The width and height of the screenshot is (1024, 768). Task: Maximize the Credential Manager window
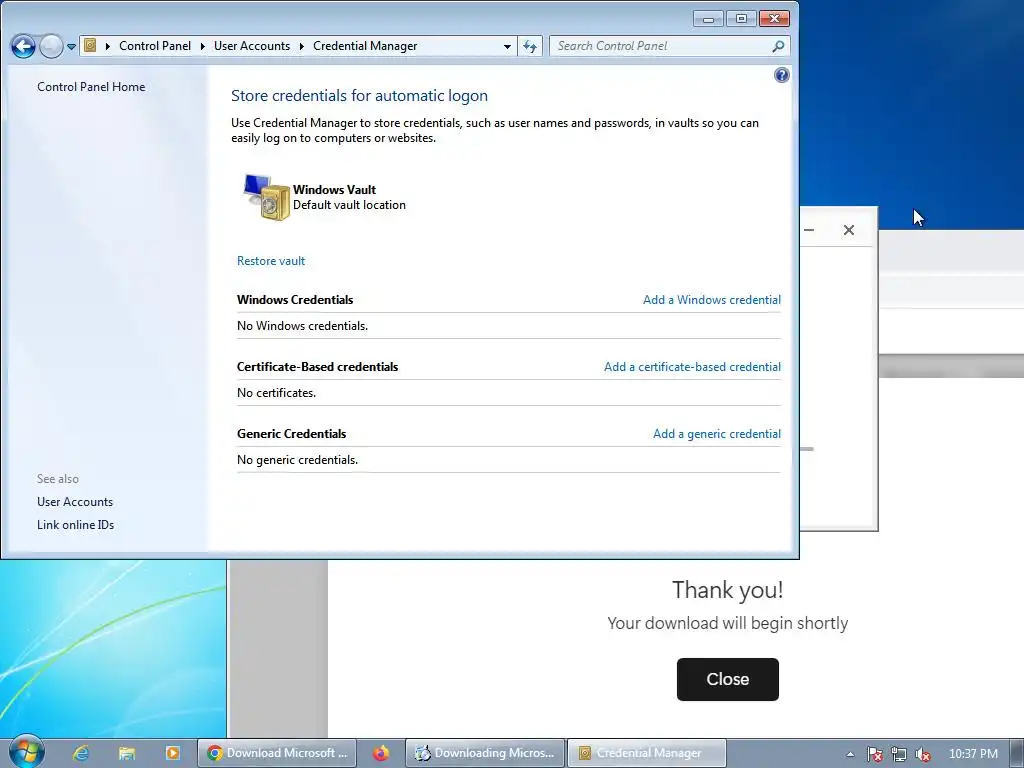741,19
